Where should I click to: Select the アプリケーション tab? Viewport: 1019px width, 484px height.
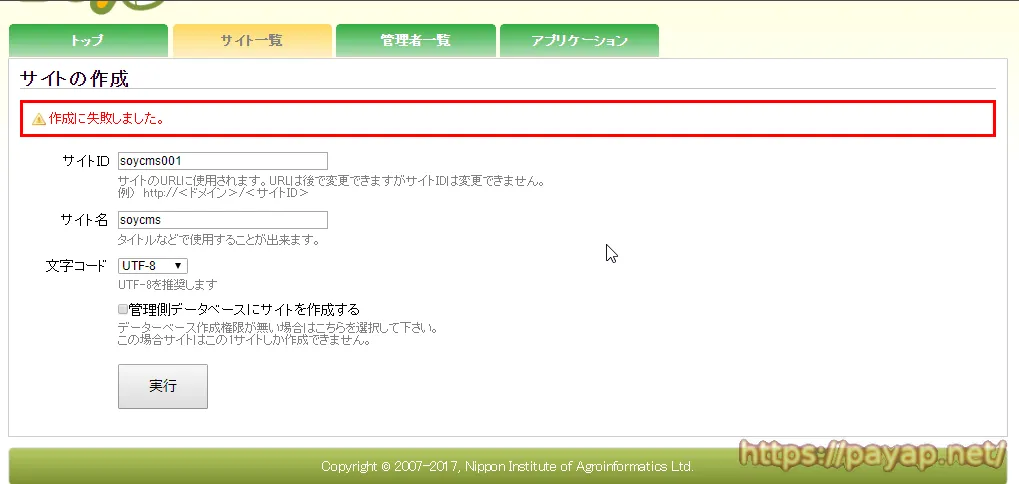coord(579,41)
